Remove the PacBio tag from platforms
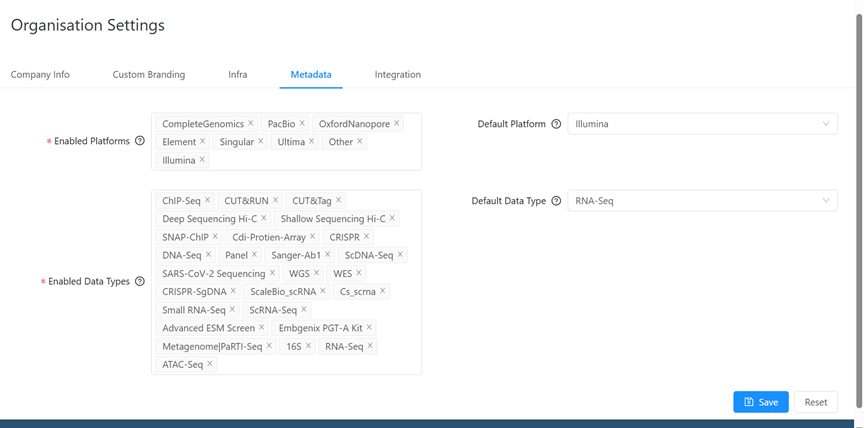 302,124
